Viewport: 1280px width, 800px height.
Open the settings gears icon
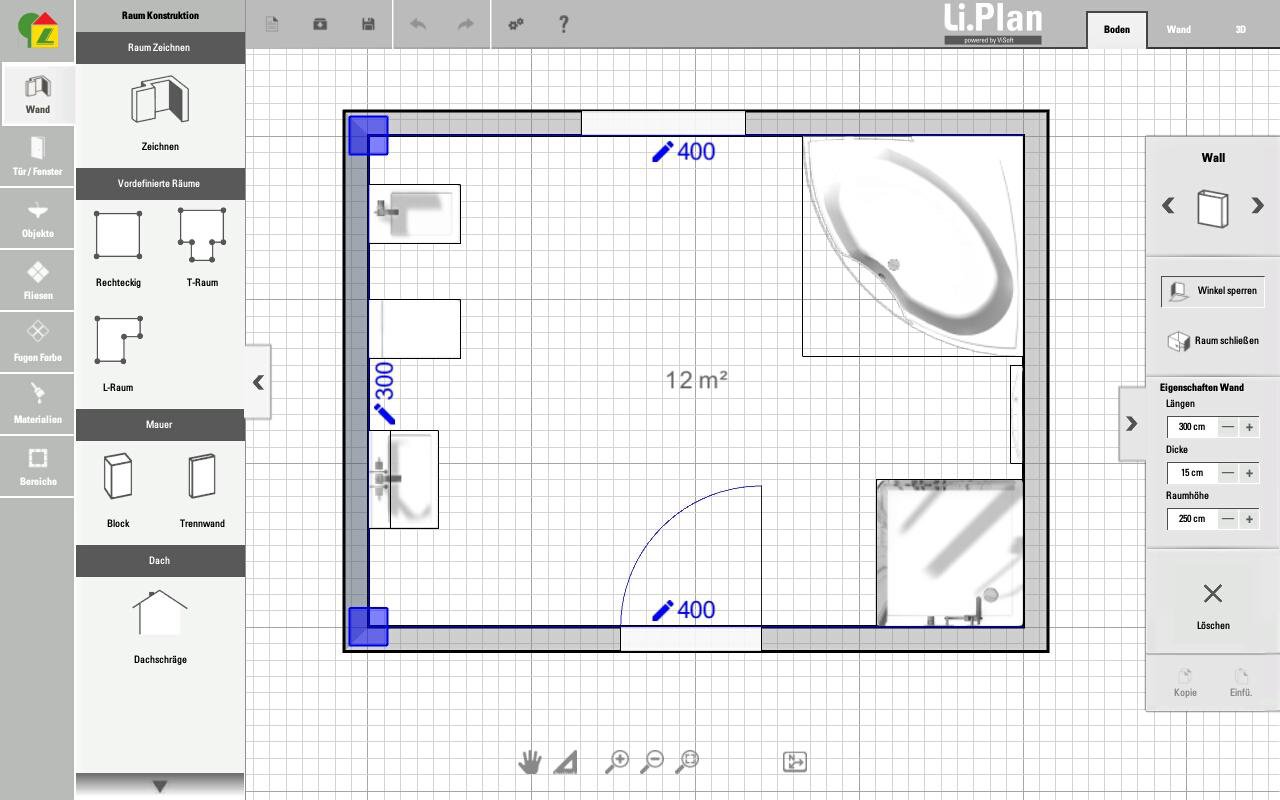(516, 24)
